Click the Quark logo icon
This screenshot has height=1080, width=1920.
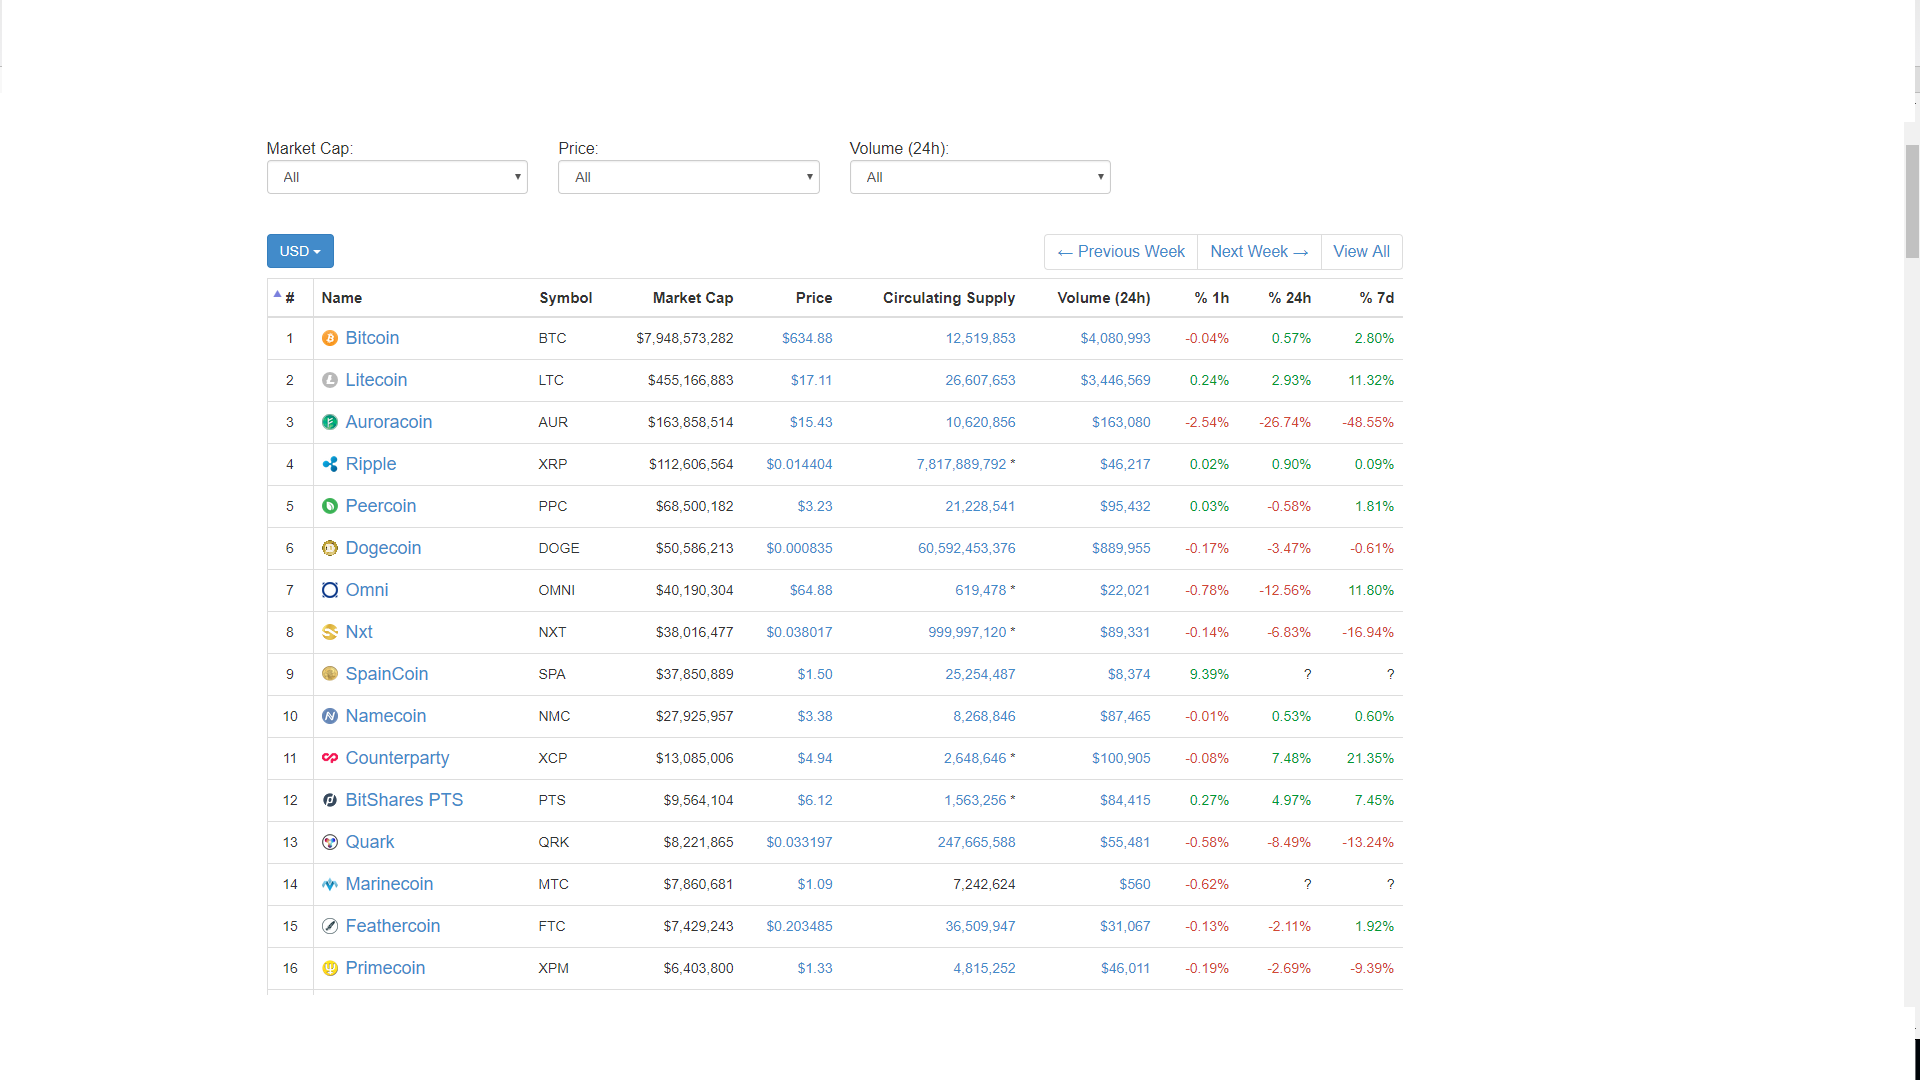tap(330, 843)
